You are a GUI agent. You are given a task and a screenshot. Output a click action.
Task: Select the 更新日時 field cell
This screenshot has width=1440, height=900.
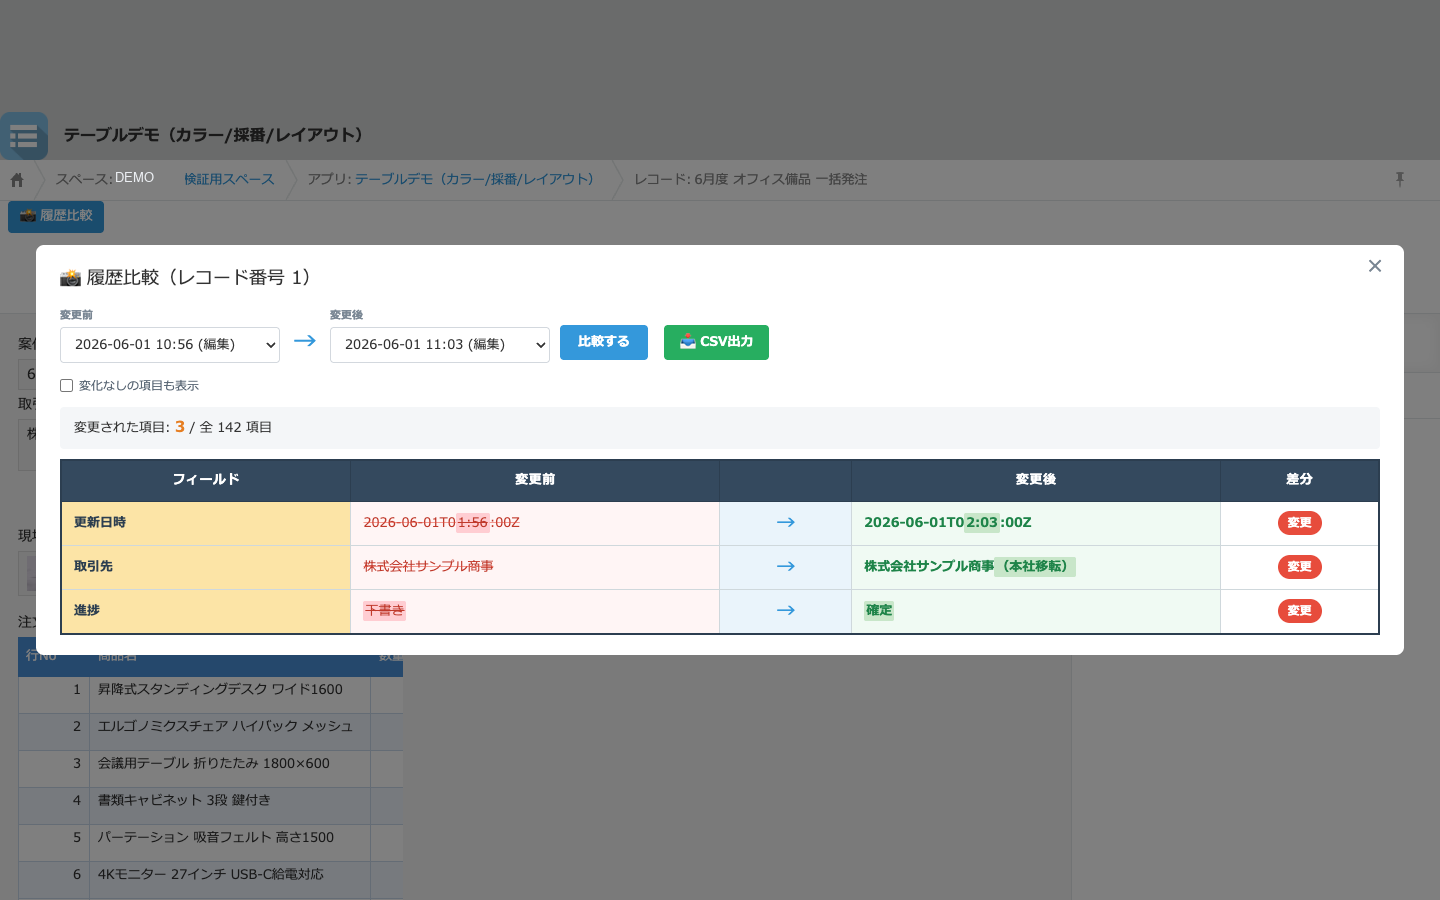(x=206, y=523)
